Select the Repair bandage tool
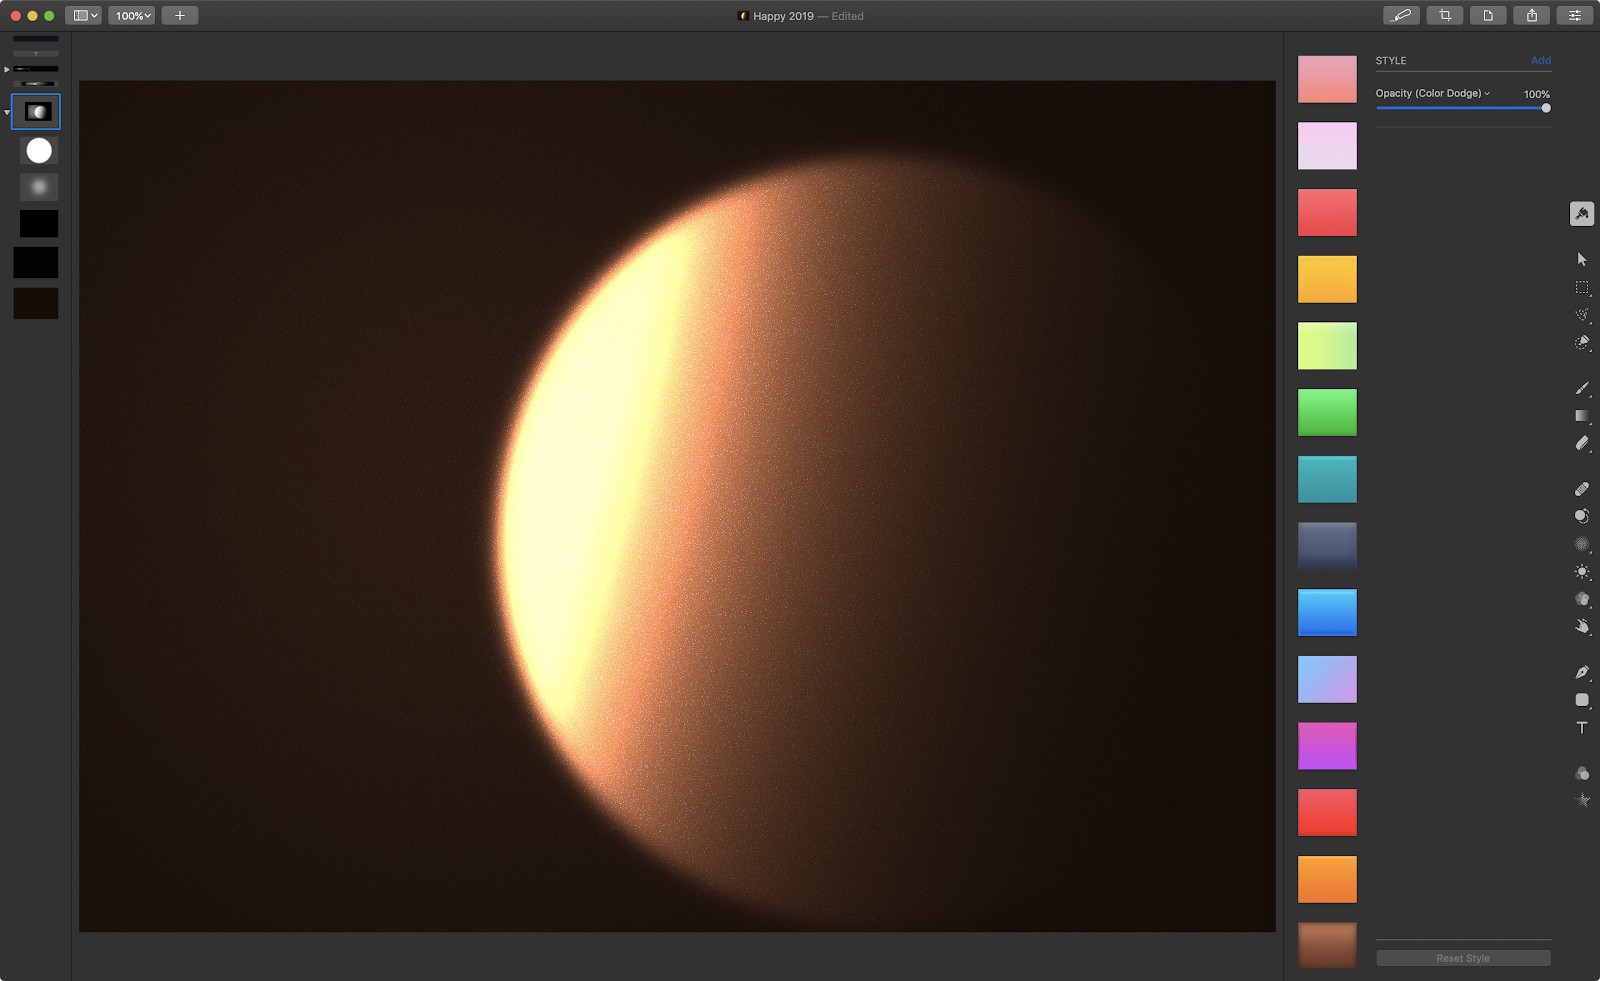Image resolution: width=1600 pixels, height=981 pixels. tap(1581, 489)
